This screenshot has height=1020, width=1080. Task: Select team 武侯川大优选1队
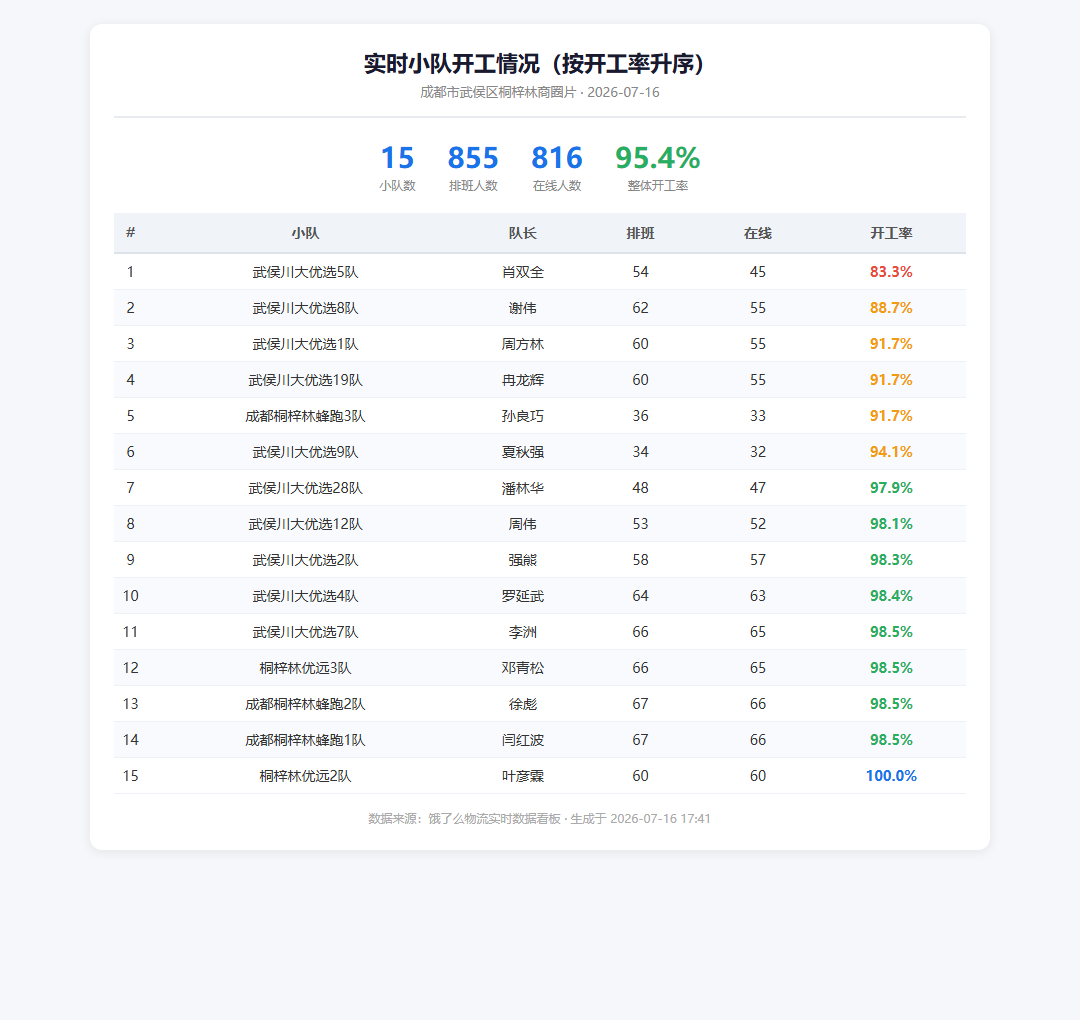point(305,344)
